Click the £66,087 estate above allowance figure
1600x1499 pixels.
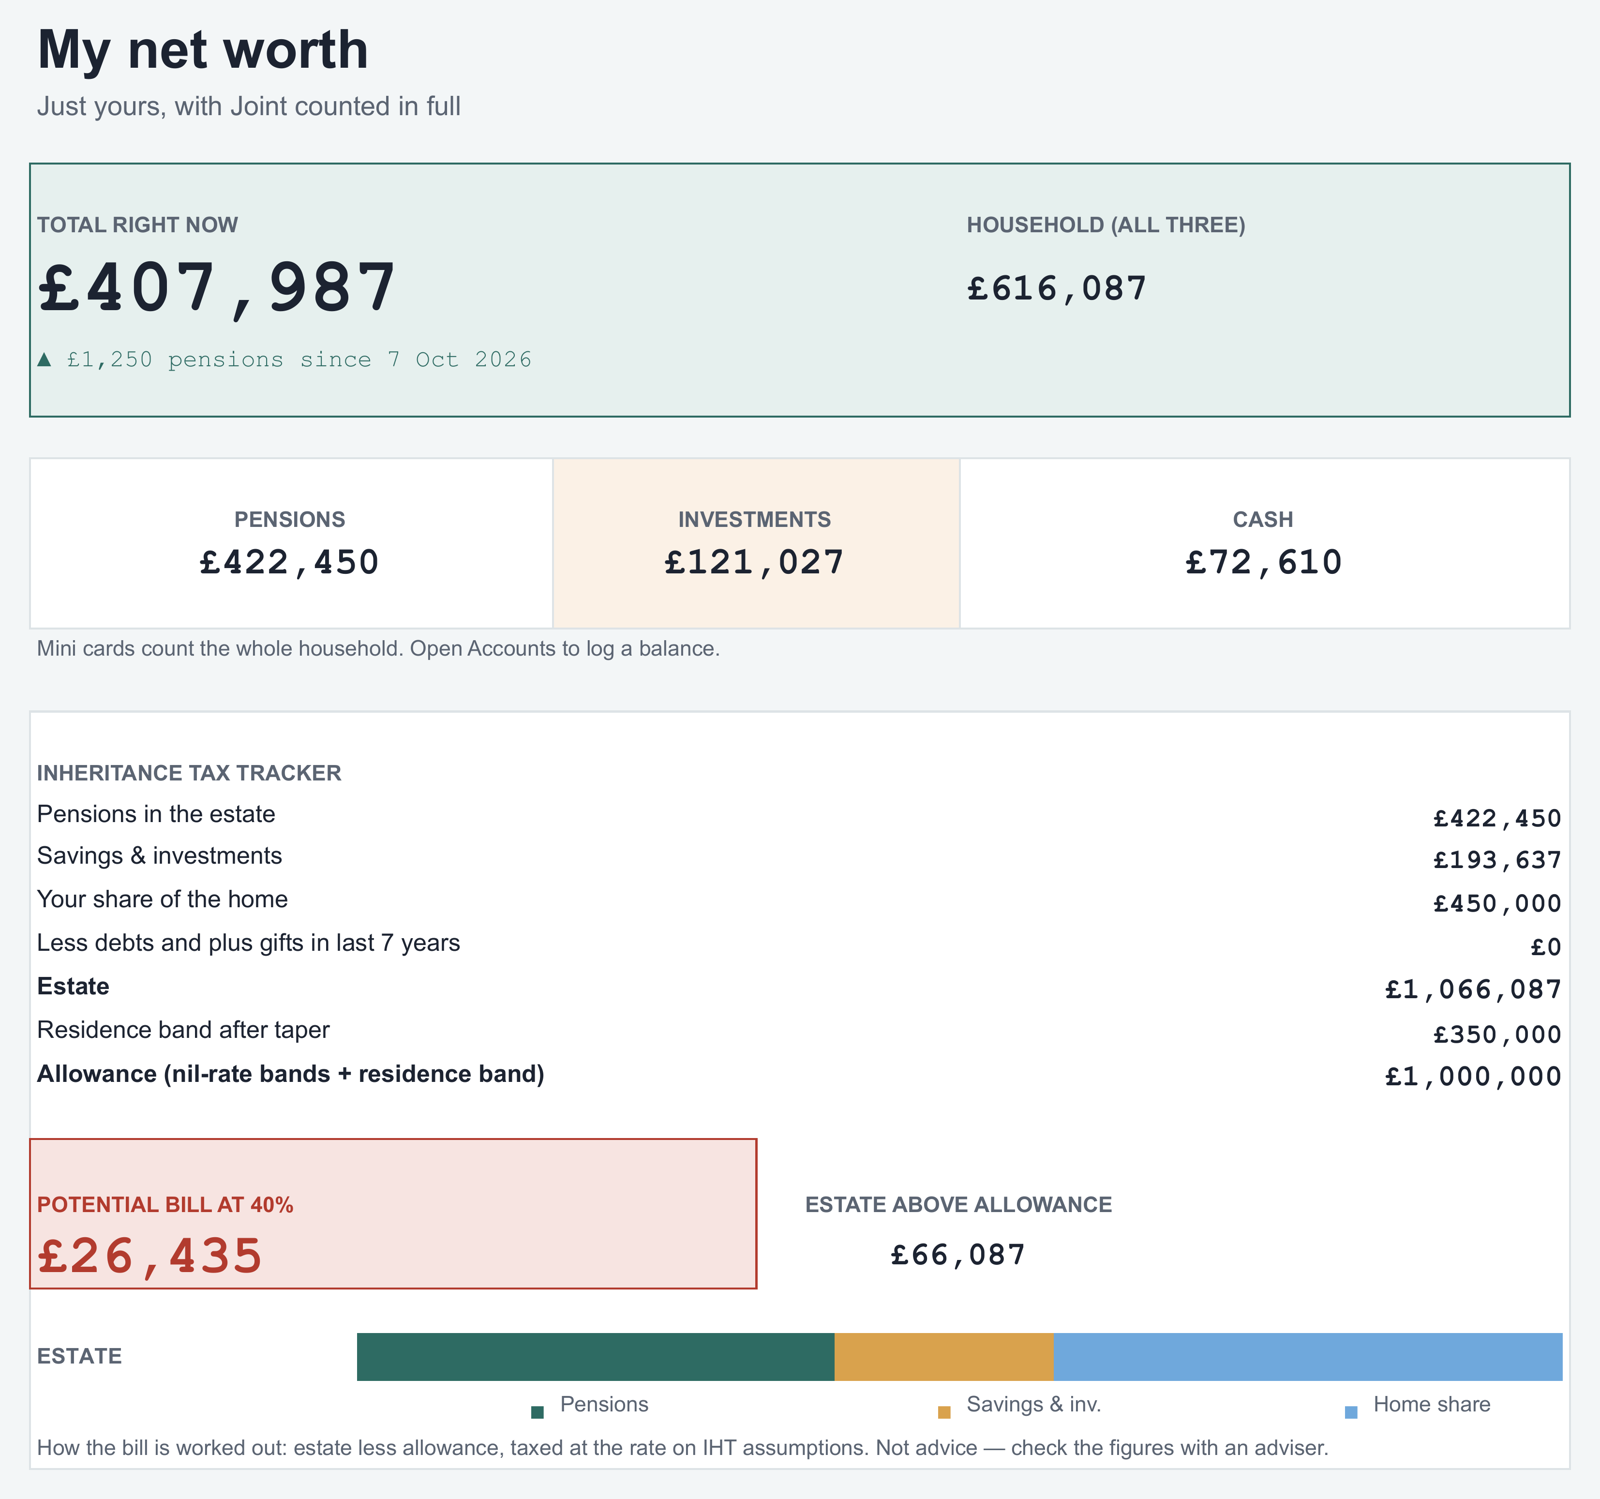958,1255
